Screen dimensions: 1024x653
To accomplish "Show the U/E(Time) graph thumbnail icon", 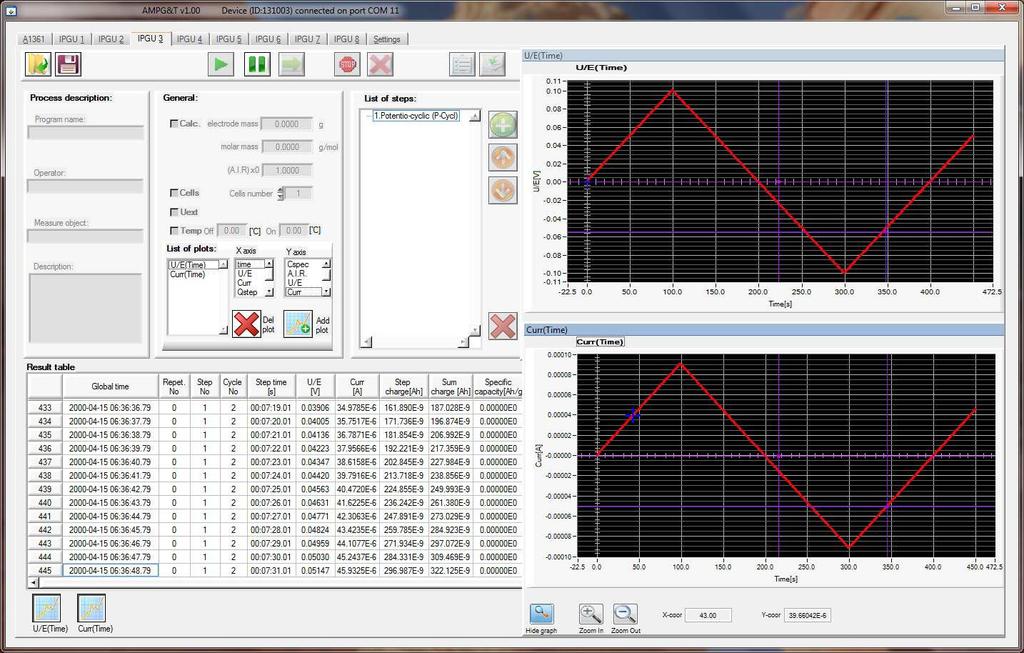I will [46, 608].
